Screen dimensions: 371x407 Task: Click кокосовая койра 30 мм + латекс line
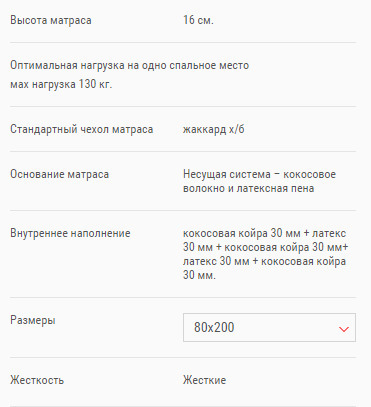pyautogui.click(x=264, y=233)
